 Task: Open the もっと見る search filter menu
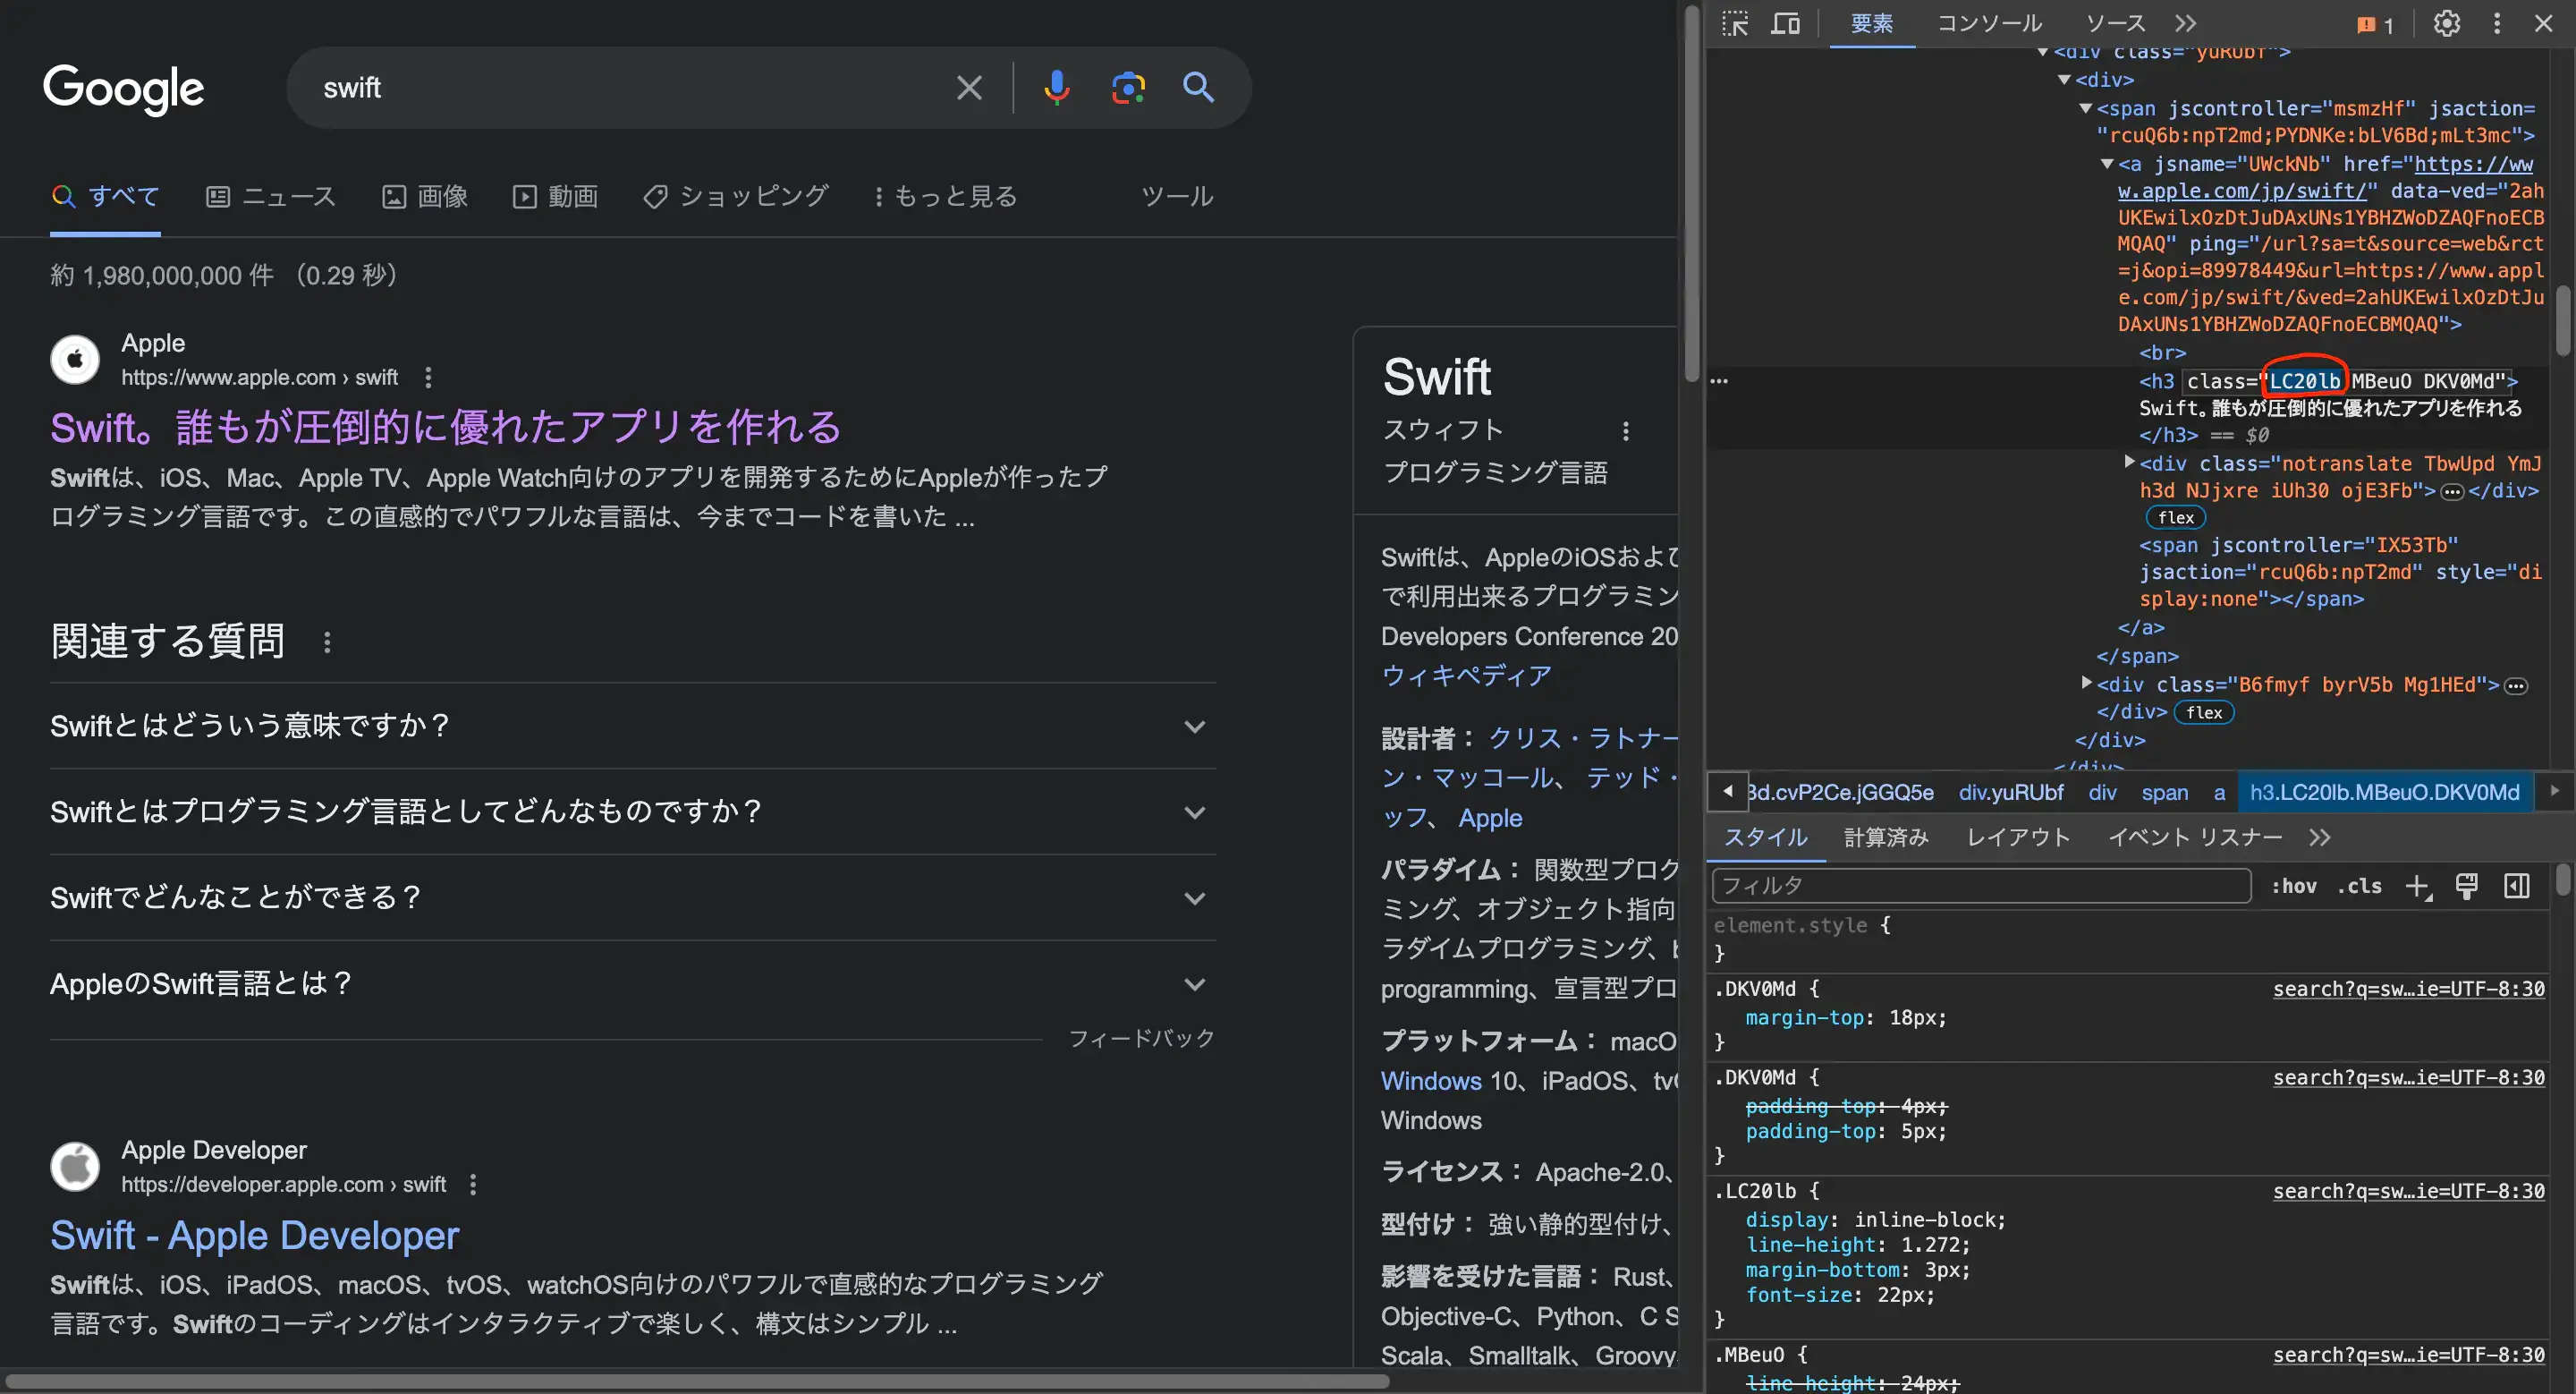[945, 196]
